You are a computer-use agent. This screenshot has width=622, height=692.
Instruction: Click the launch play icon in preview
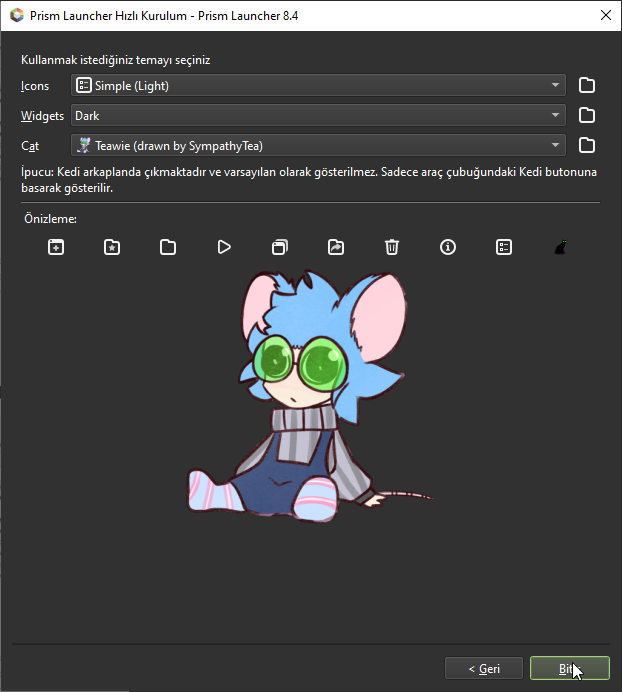224,247
